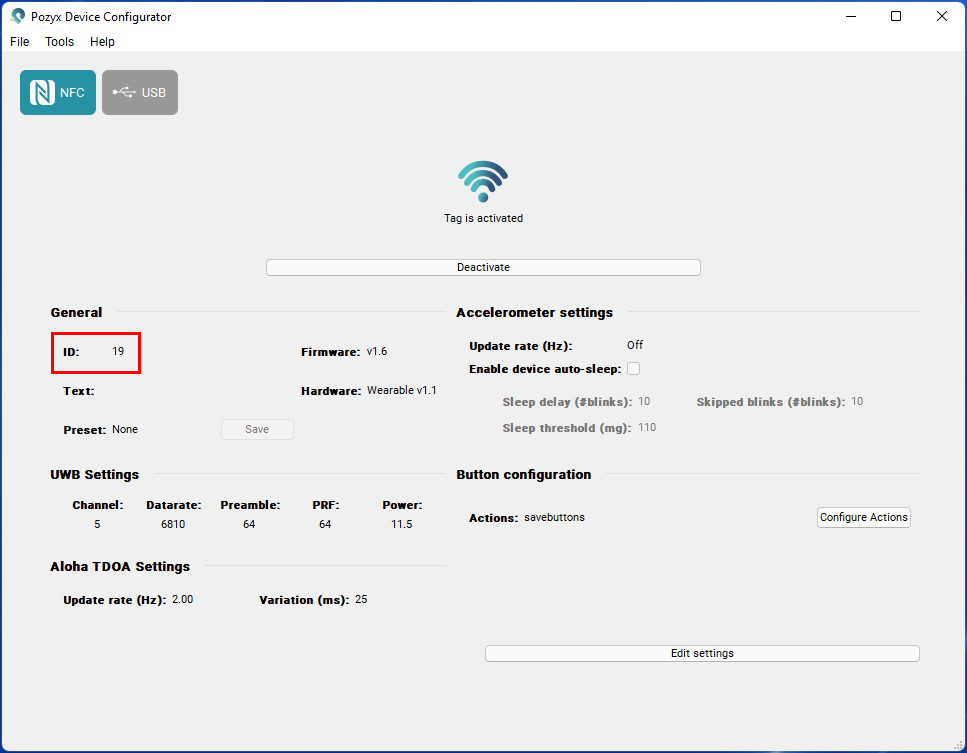Maximize the Pozyx Device Configurator window
The width and height of the screenshot is (967, 753).
(x=896, y=17)
